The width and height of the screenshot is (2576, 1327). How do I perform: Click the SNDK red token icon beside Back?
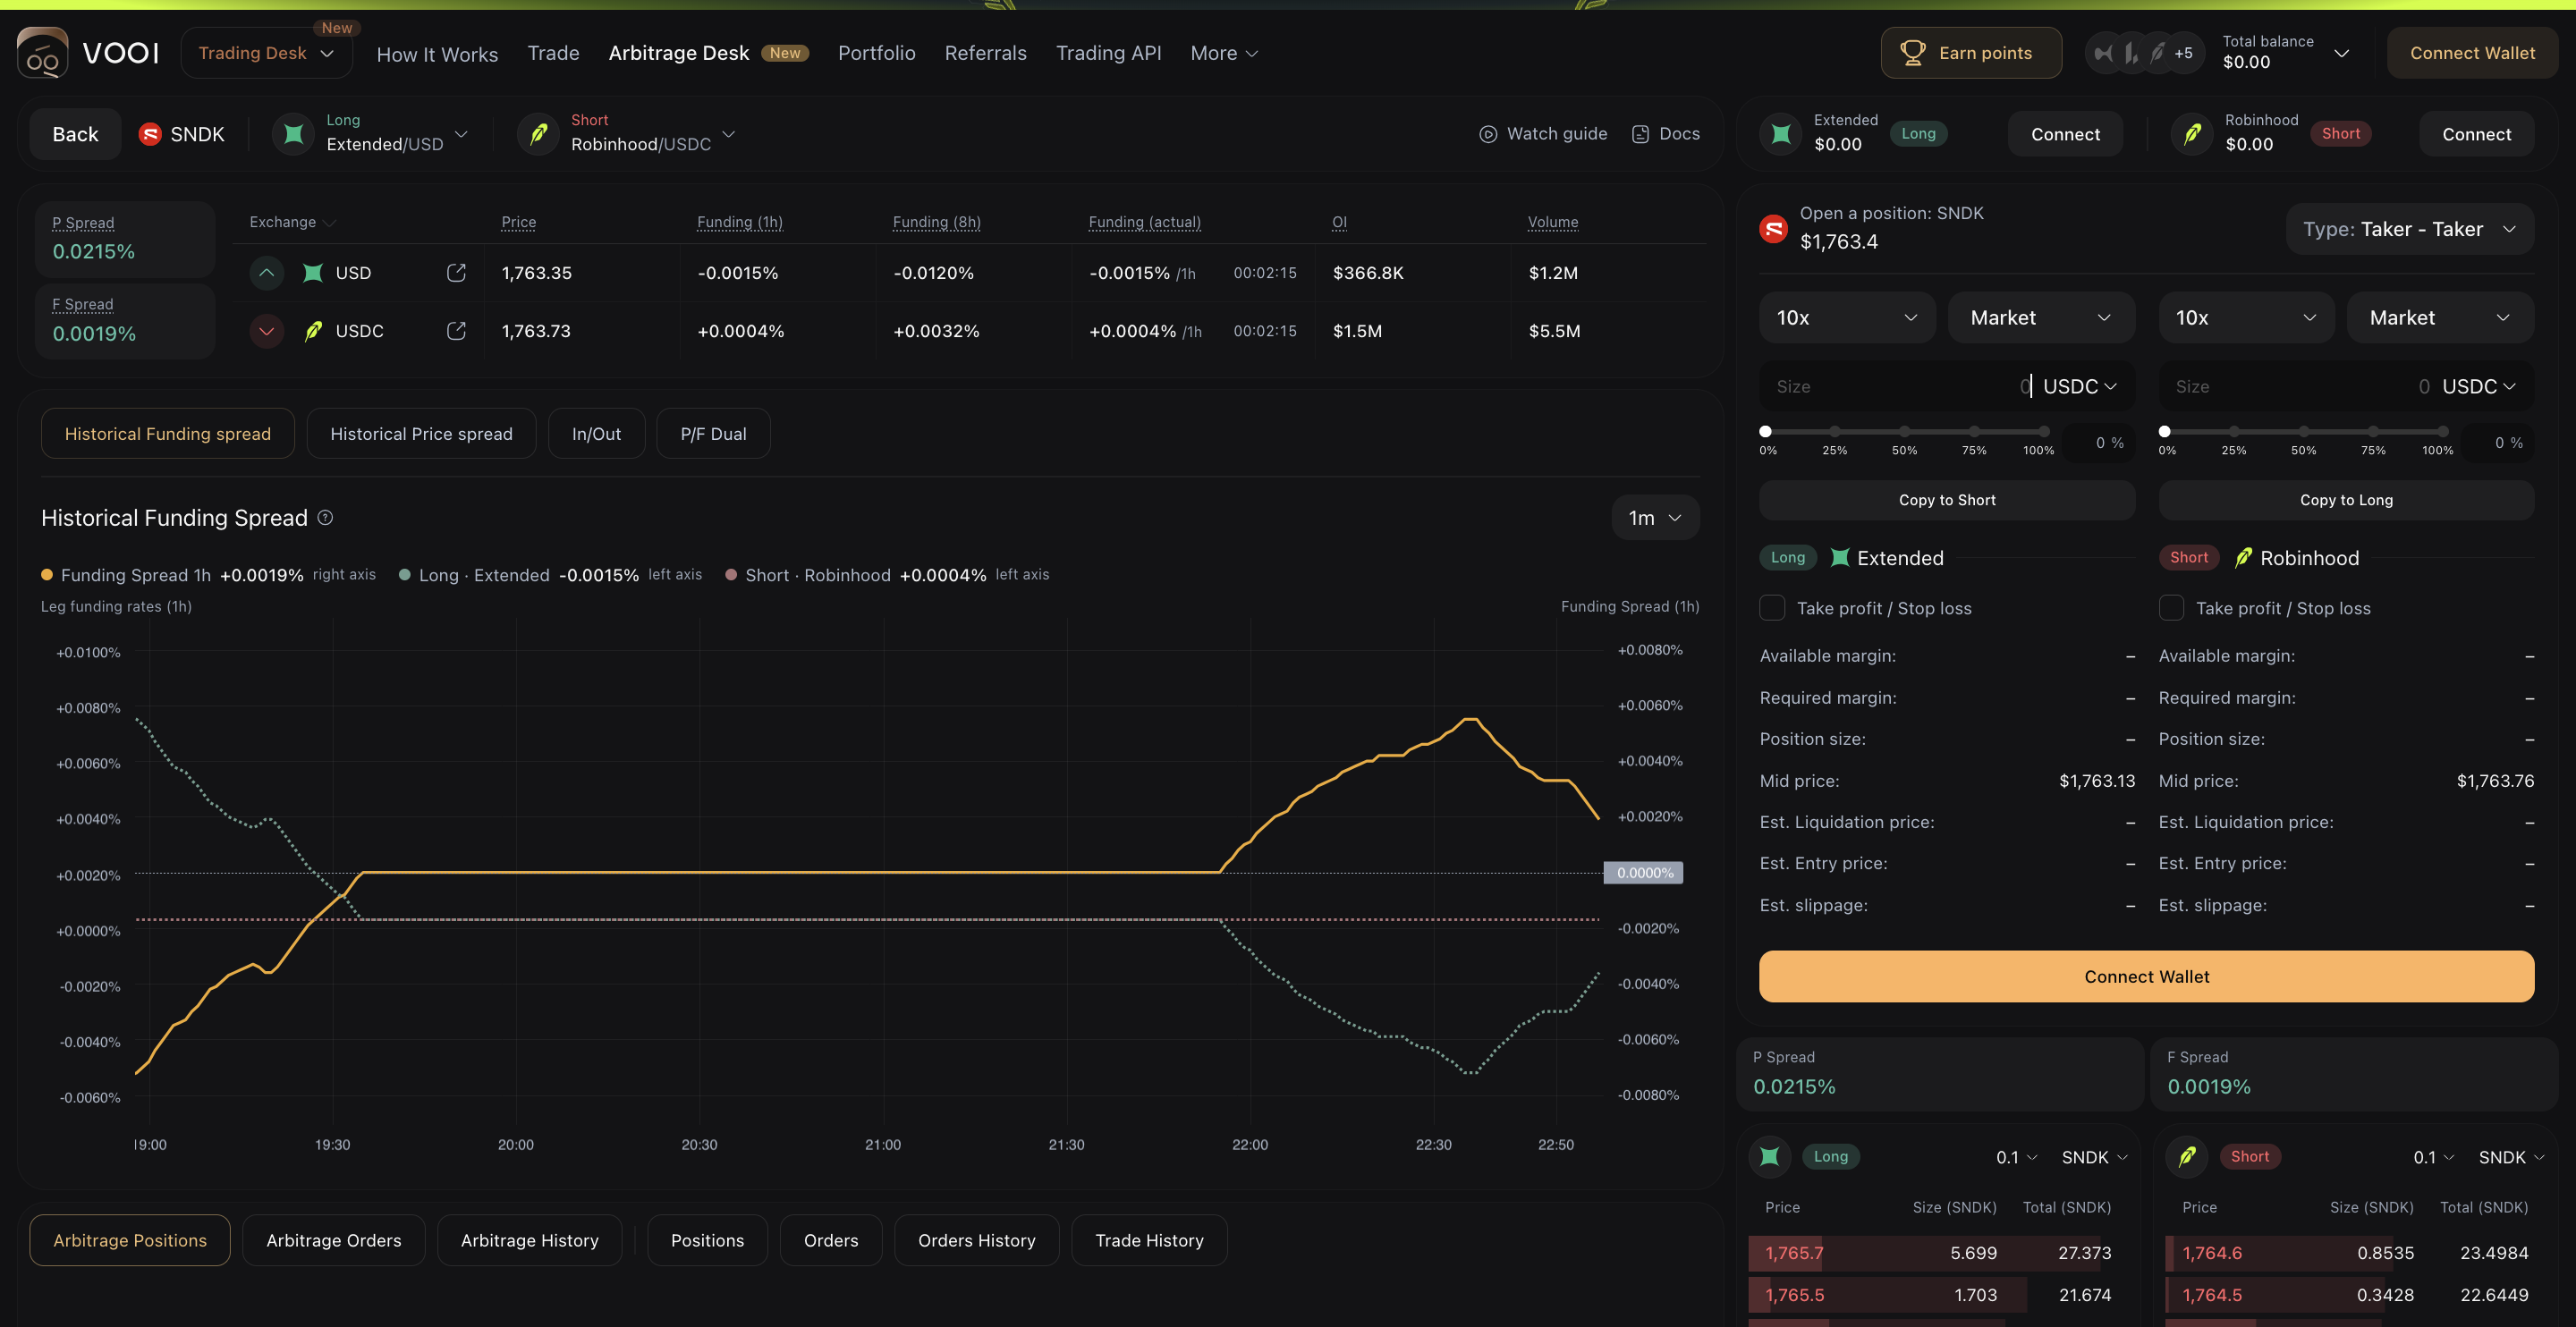(150, 134)
